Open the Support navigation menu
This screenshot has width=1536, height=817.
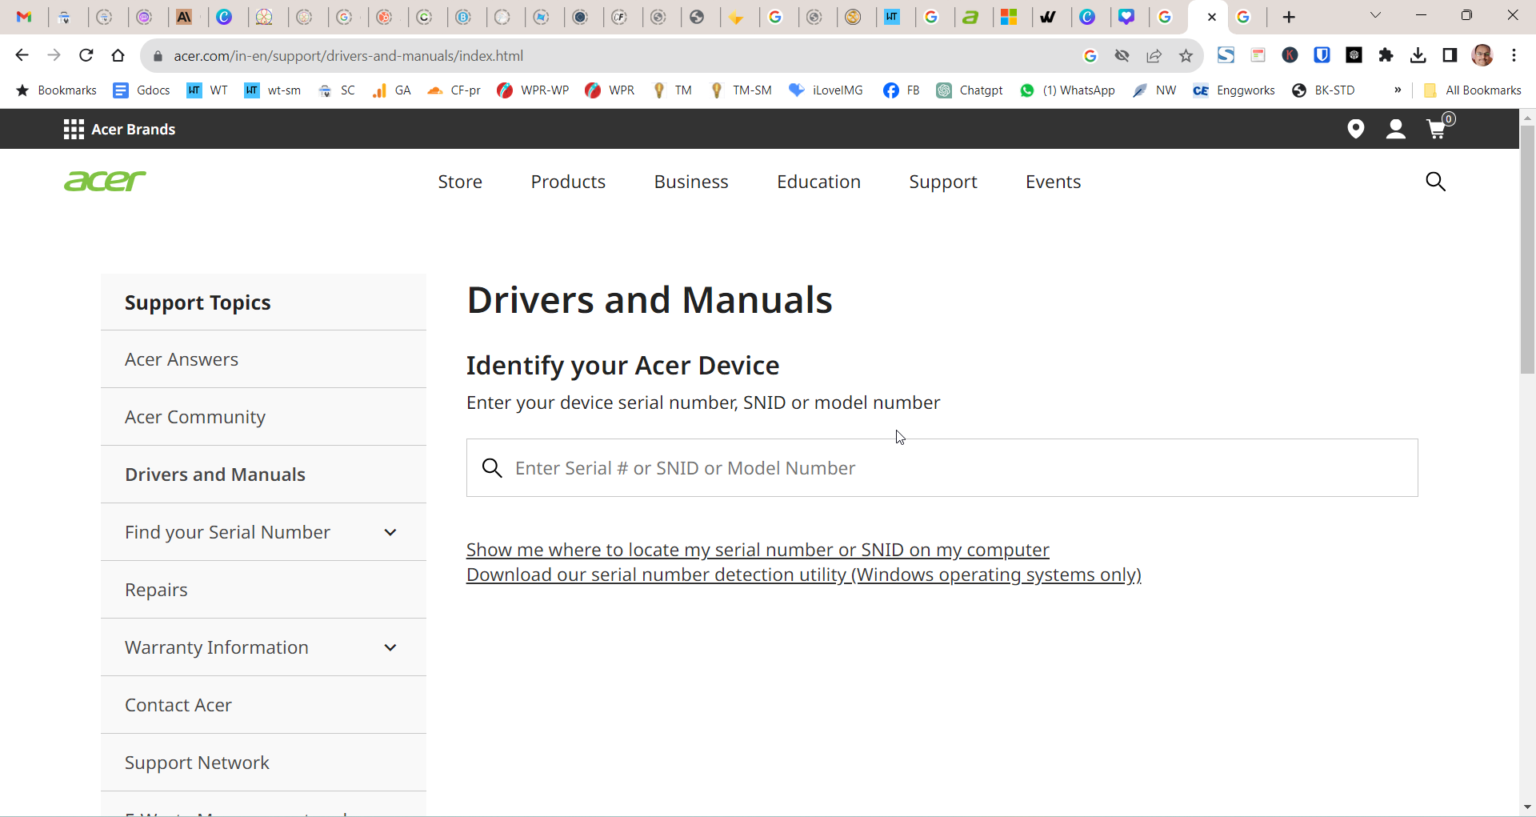coord(943,181)
